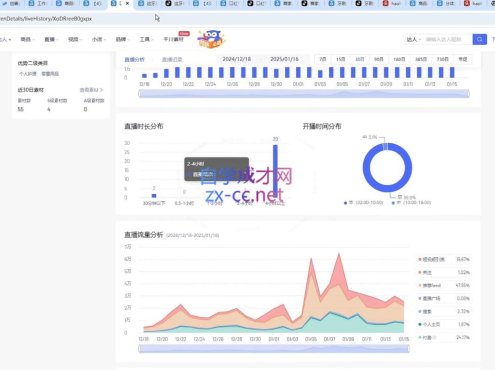Click the 30分钟以下 duration bar
The width and height of the screenshot is (495, 370).
(154, 196)
